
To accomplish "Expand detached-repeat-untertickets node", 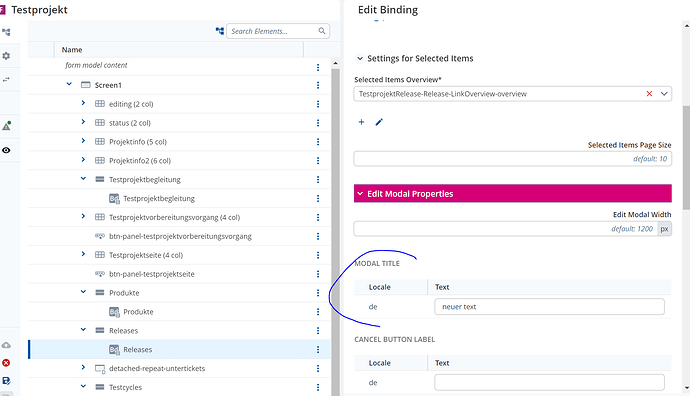I will point(83,367).
